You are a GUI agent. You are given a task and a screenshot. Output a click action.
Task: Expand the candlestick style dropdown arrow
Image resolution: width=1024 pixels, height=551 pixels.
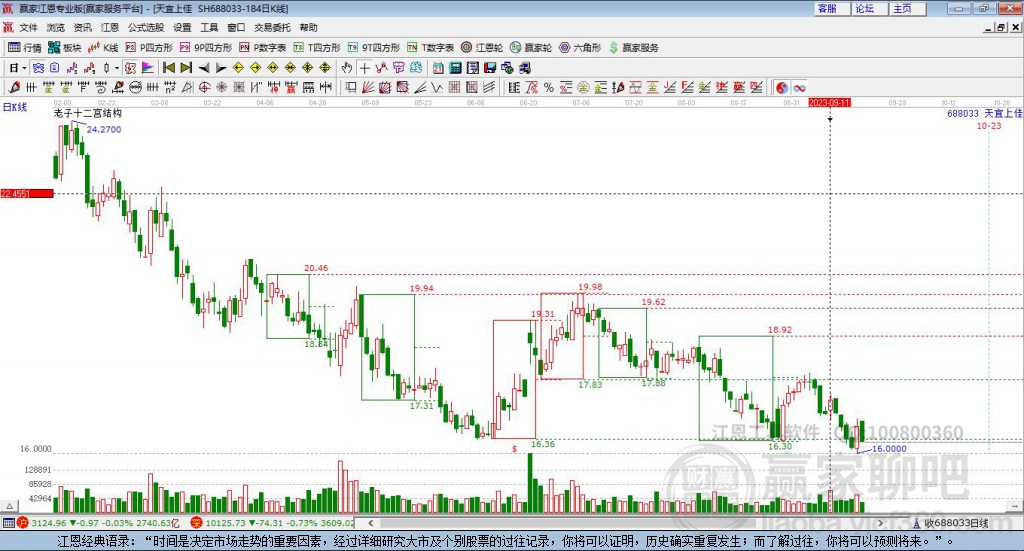pyautogui.click(x=117, y=68)
